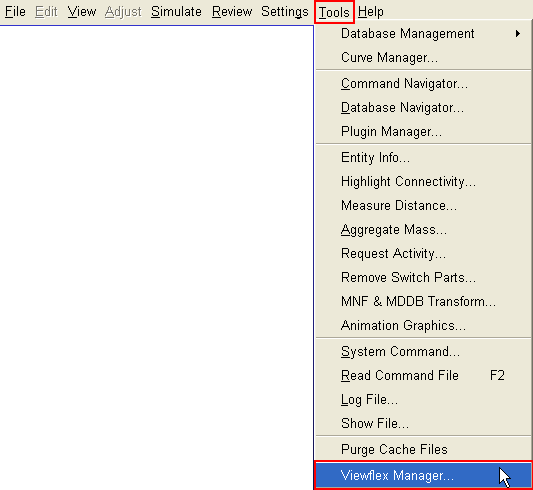This screenshot has width=533, height=490.
Task: Open the Review menu
Action: coord(232,12)
